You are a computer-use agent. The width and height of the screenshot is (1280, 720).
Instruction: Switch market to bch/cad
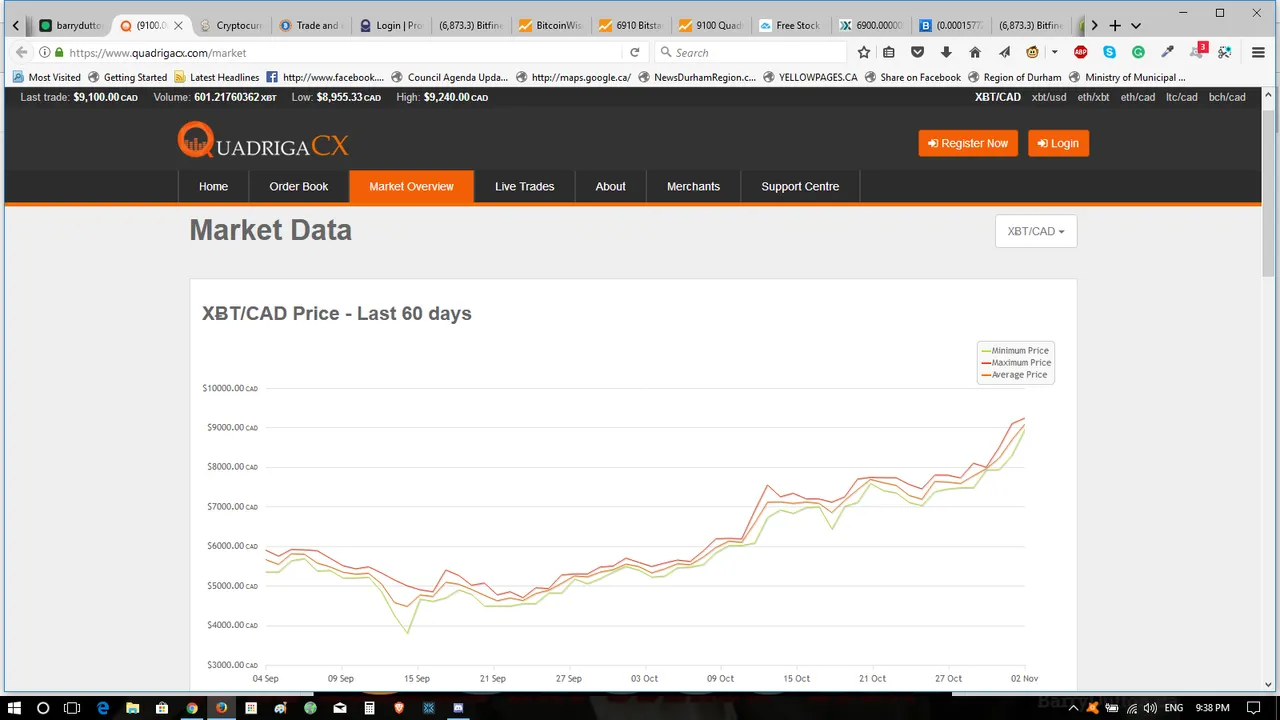[1227, 97]
